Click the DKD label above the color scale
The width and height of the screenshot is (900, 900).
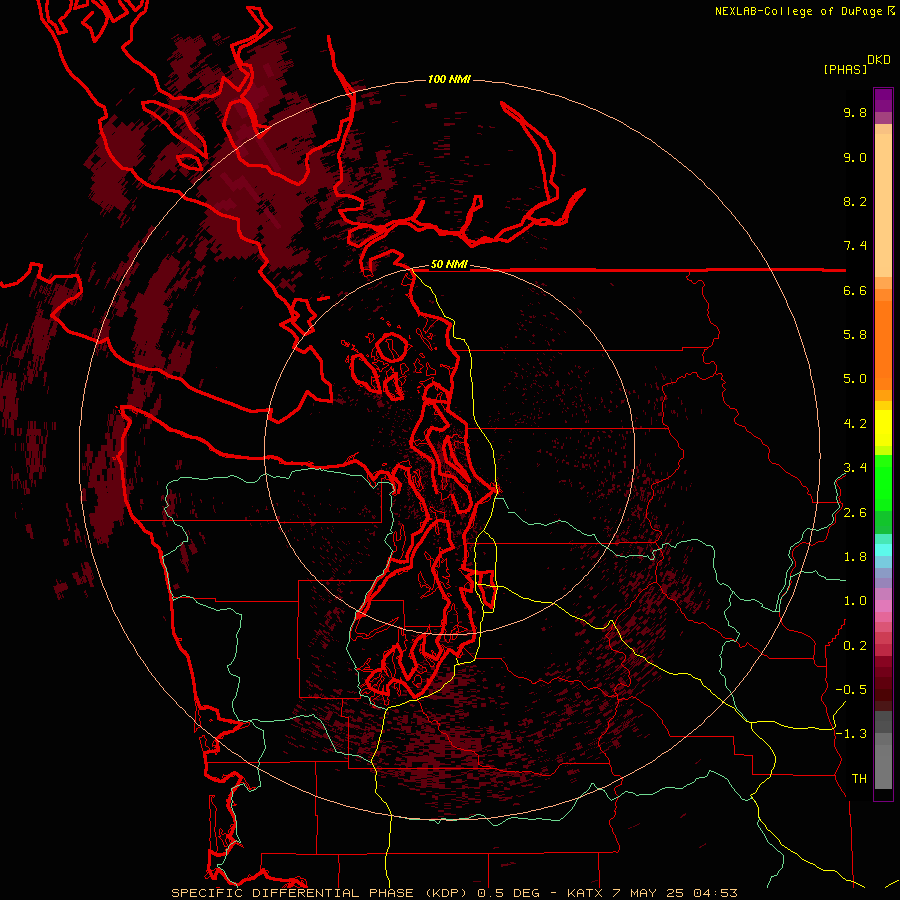click(879, 60)
